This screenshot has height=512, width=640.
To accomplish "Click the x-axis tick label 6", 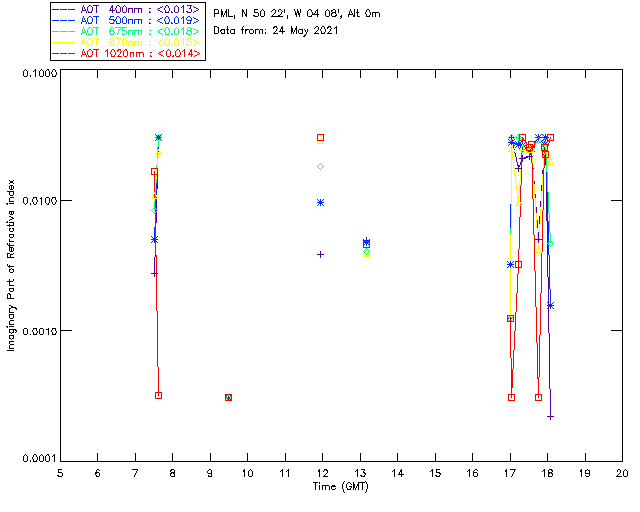I will pyautogui.click(x=98, y=473).
